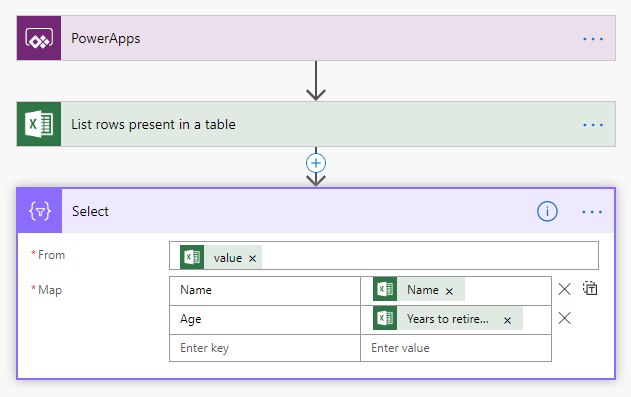Image resolution: width=631 pixels, height=397 pixels.
Task: Remove the value token from From field
Action: coord(252,258)
